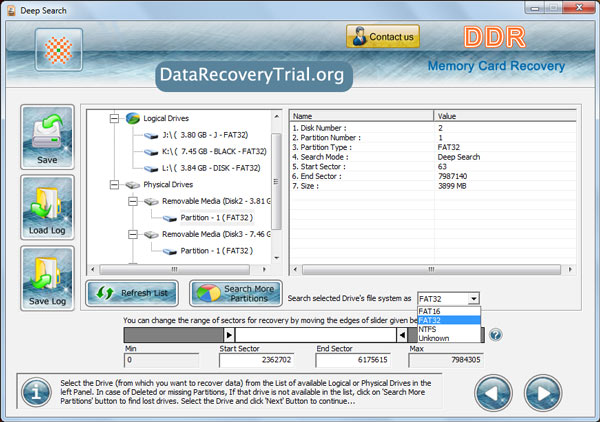600x422 pixels.
Task: Click the blue help question mark icon
Action: 496,335
